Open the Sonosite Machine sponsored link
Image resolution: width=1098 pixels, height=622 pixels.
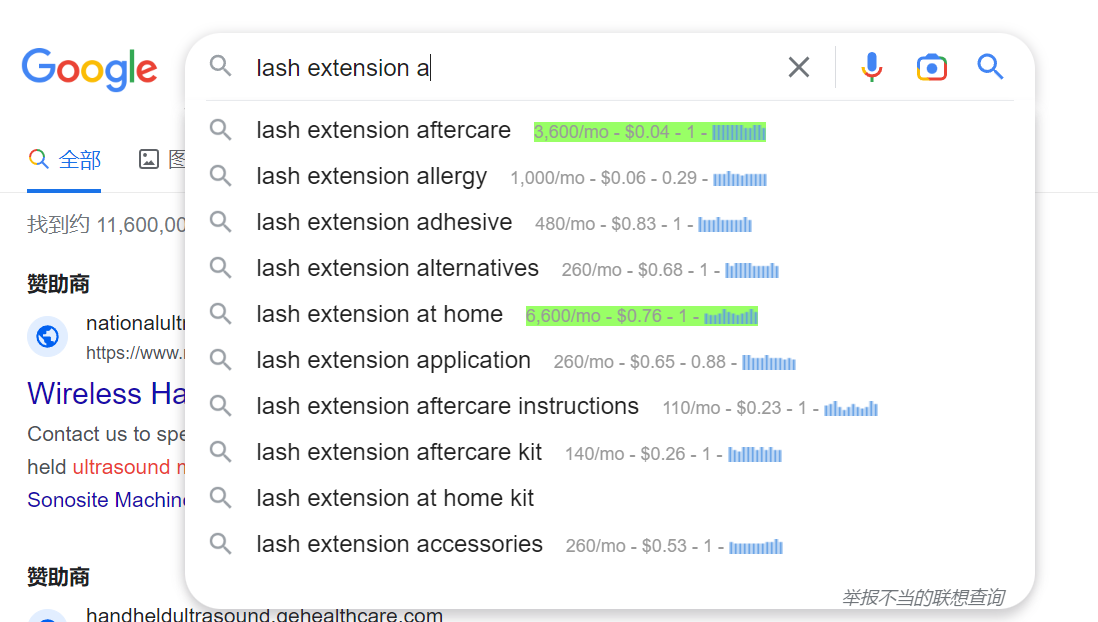pyautogui.click(x=106, y=499)
